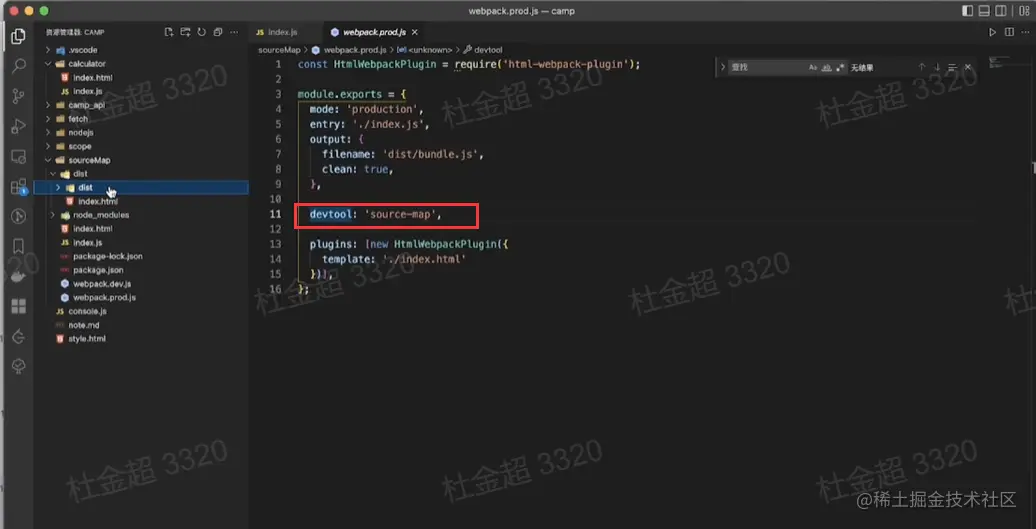Open the Bookmarks view in activity bar
1036x529 pixels.
18,246
